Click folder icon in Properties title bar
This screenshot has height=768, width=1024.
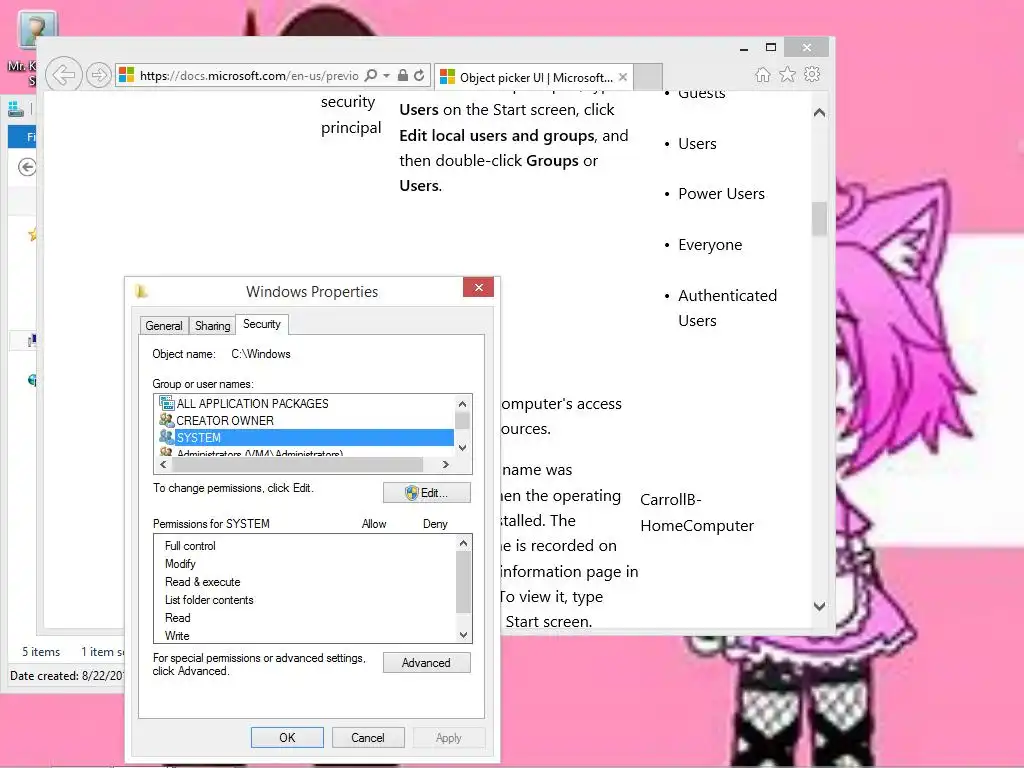(142, 291)
